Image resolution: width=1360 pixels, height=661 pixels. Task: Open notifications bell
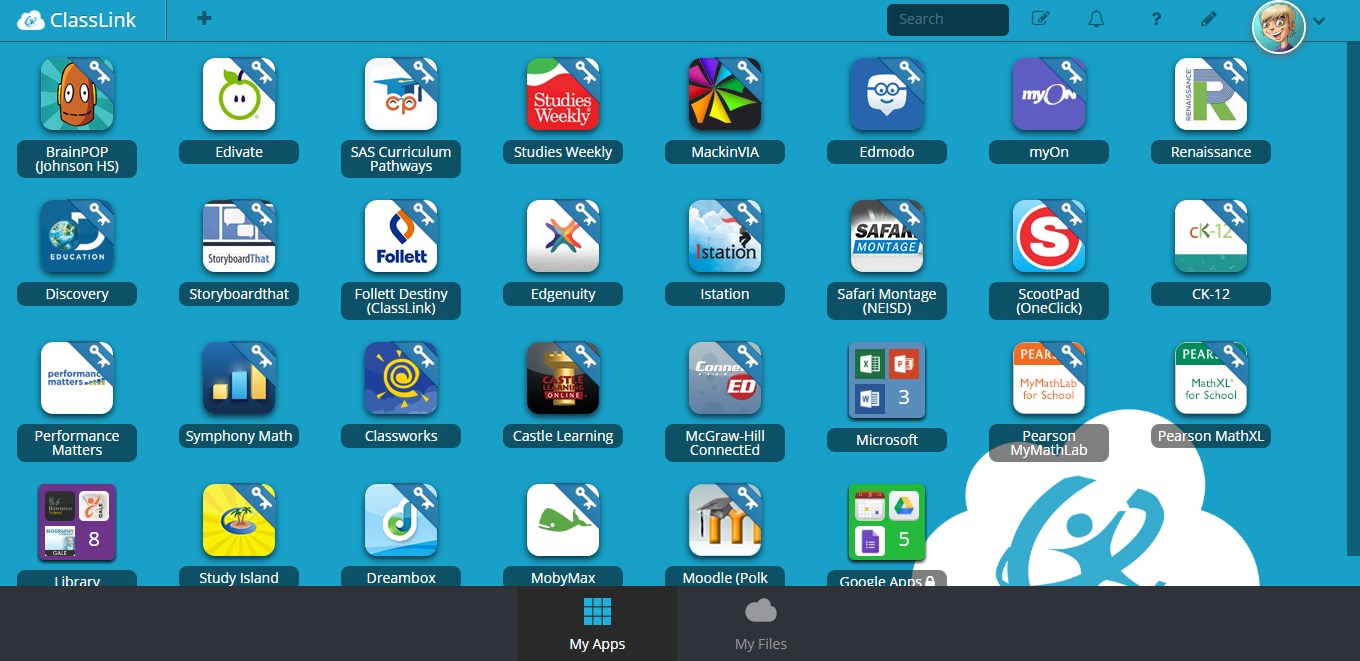pos(1097,19)
